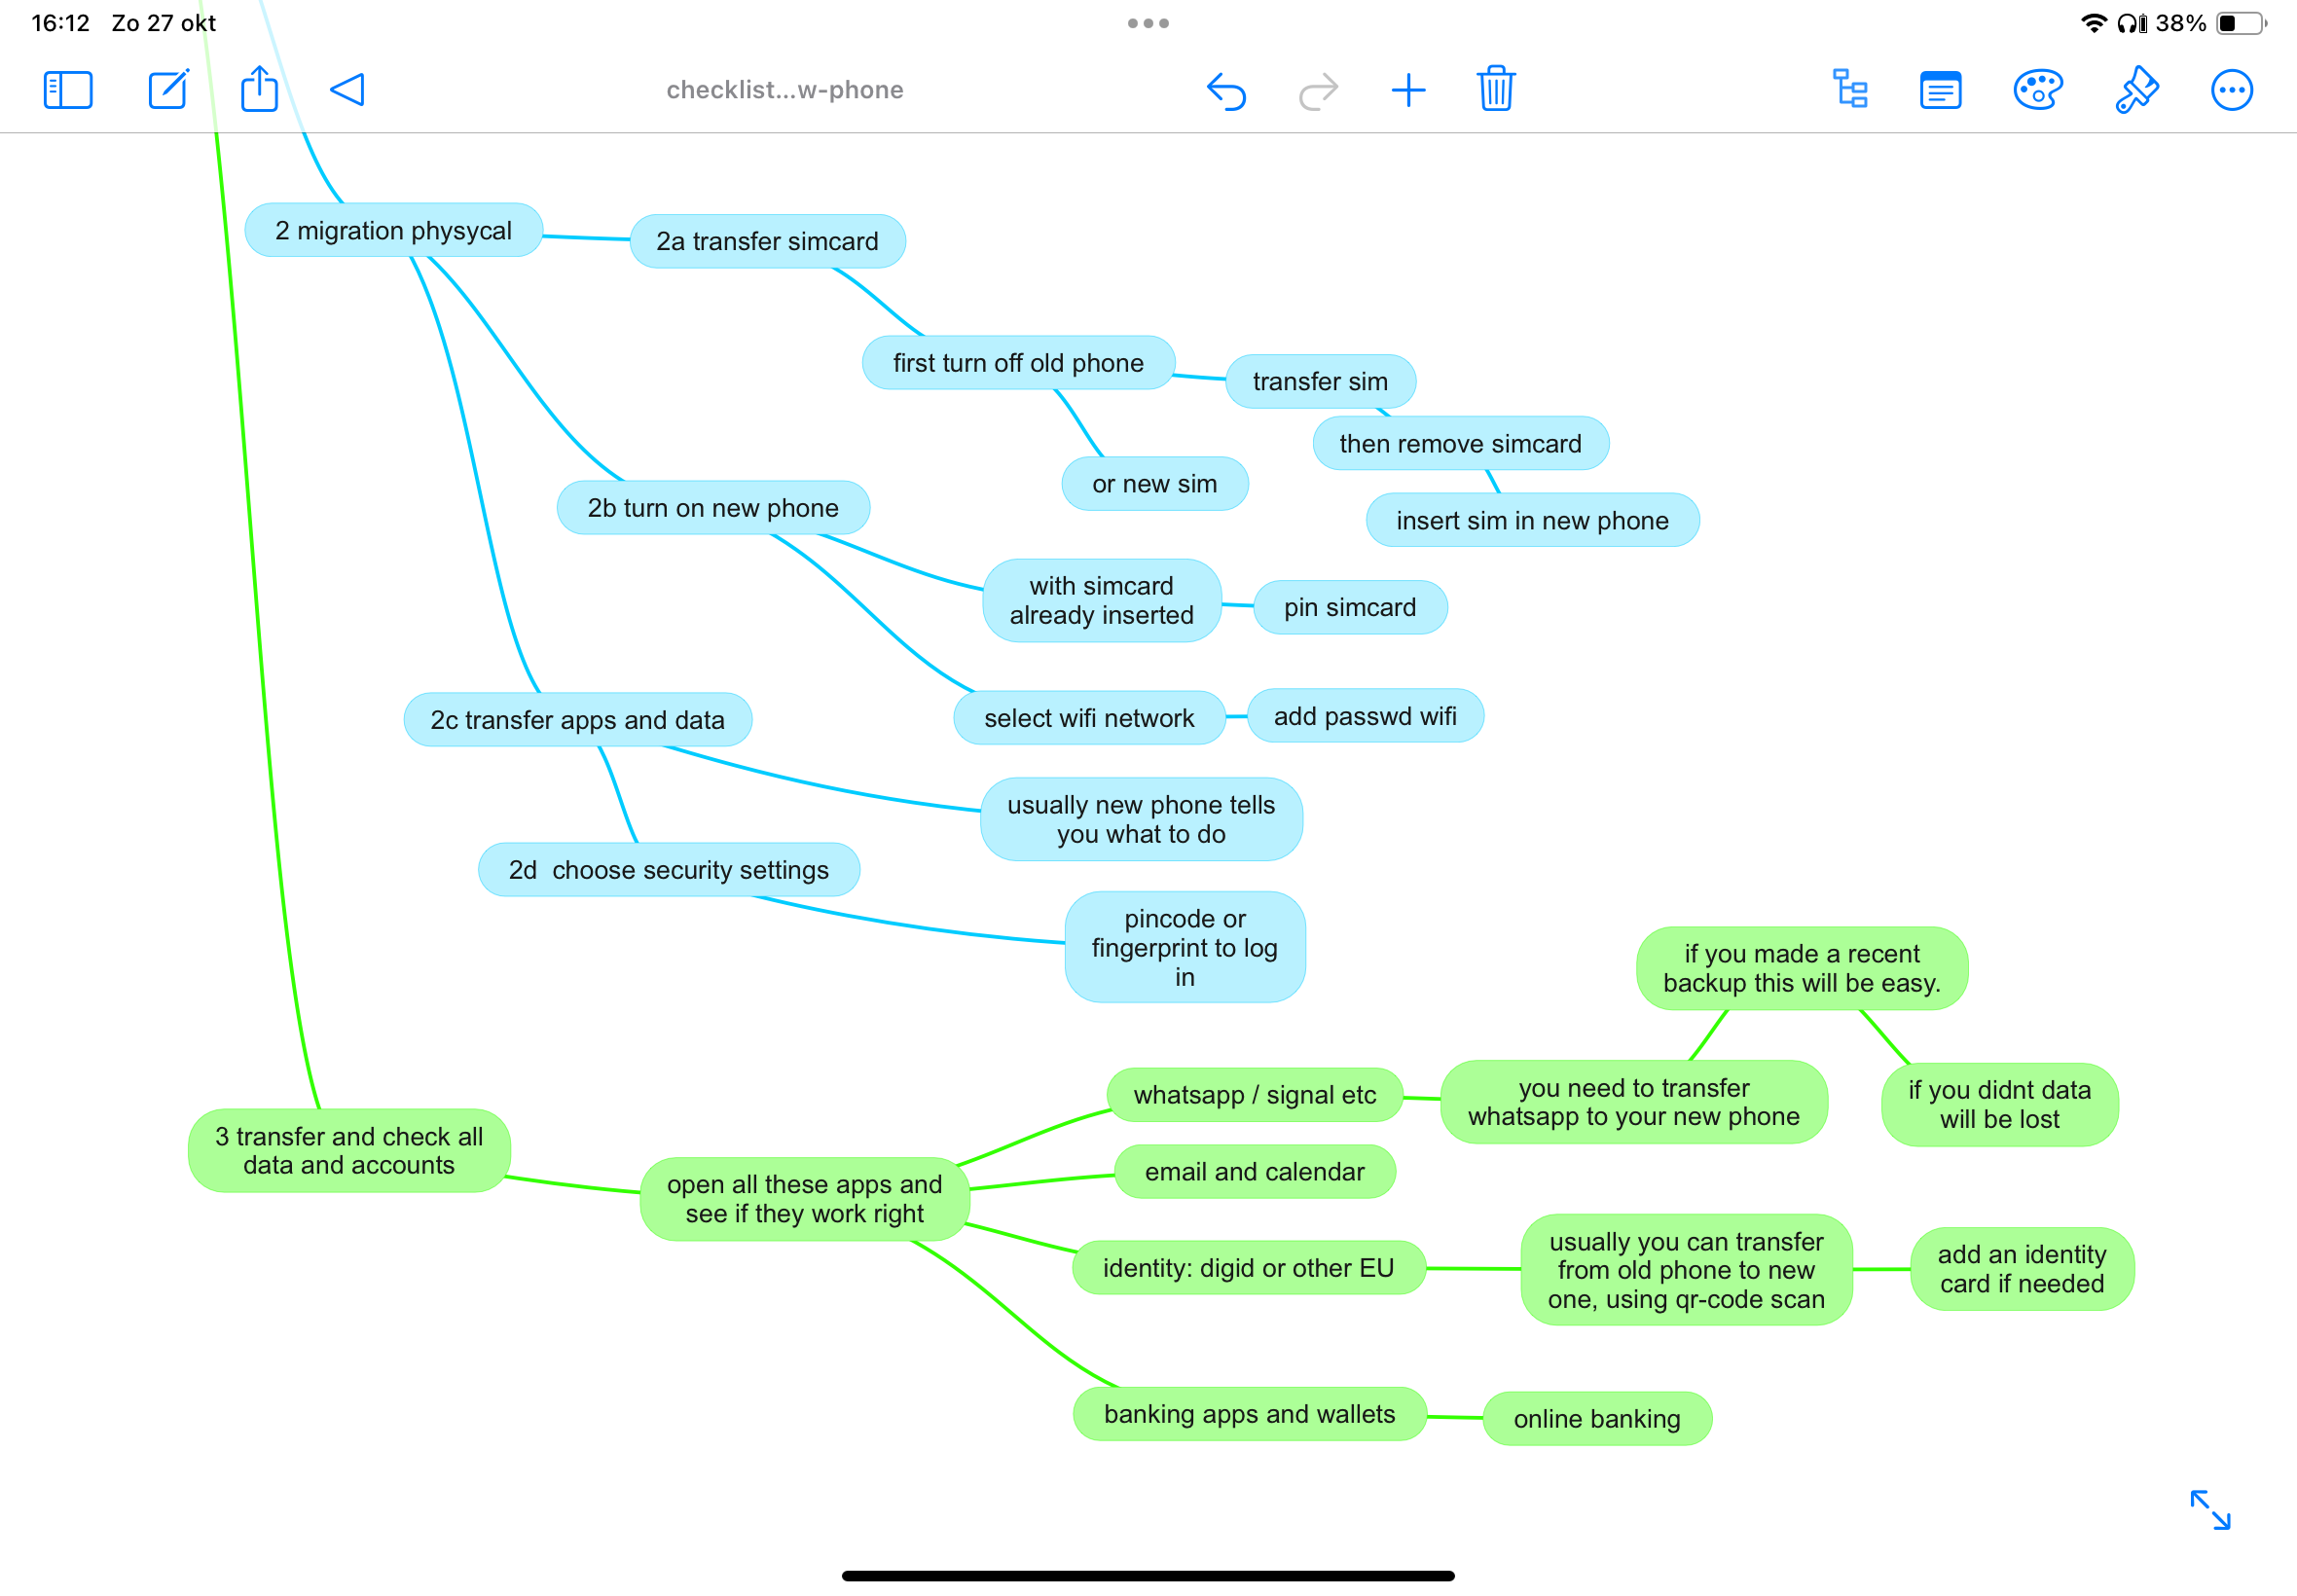Viewport: 2297px width, 1596px height.
Task: Open the style paintbrush icon
Action: coord(2137,89)
